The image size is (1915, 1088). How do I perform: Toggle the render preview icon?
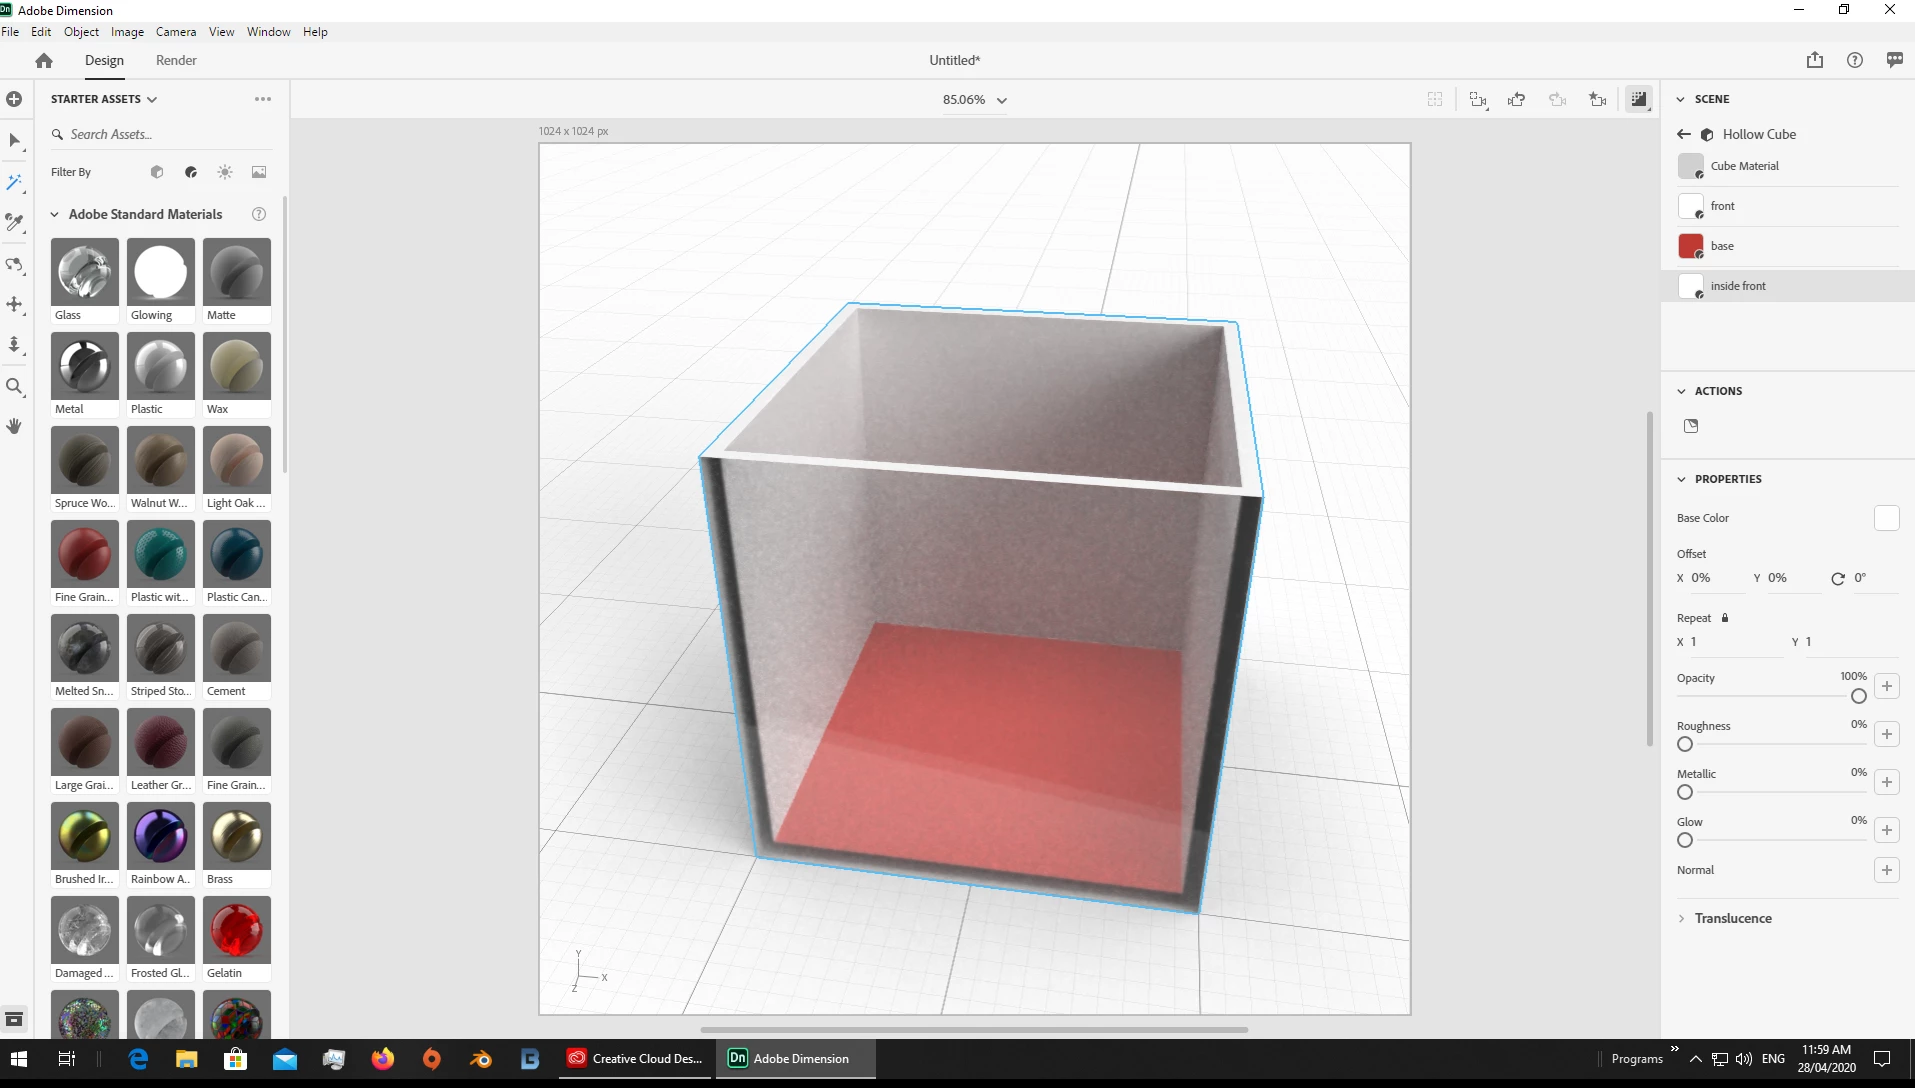click(1639, 99)
